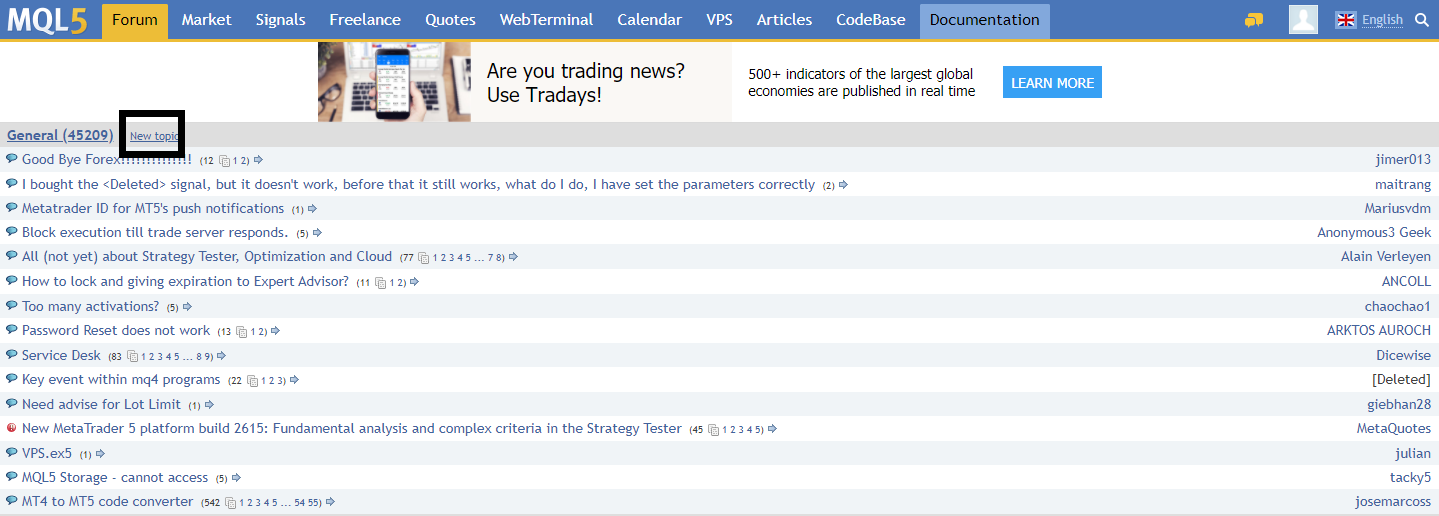Open Password Reset does not work topic
The image size is (1439, 516).
[x=116, y=331]
